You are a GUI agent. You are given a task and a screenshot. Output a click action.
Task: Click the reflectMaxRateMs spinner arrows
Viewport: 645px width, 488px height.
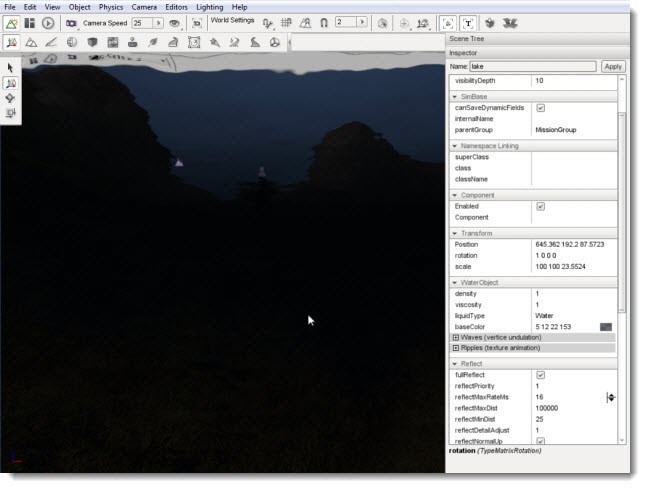coord(611,397)
